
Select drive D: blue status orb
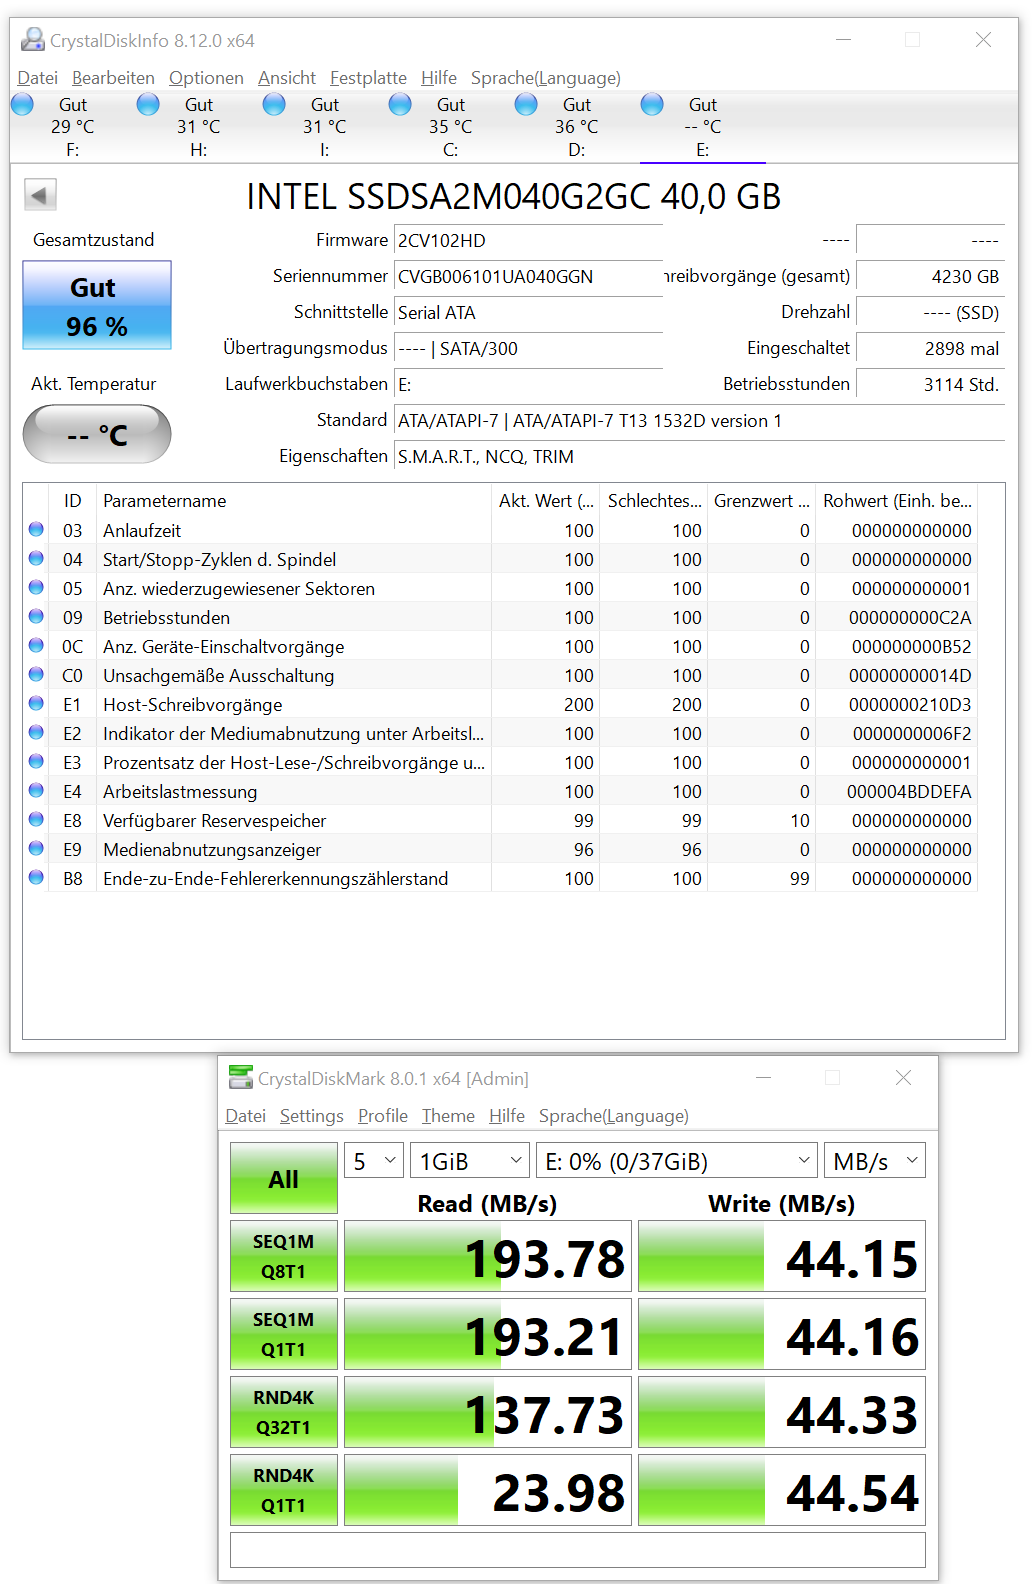click(x=526, y=104)
